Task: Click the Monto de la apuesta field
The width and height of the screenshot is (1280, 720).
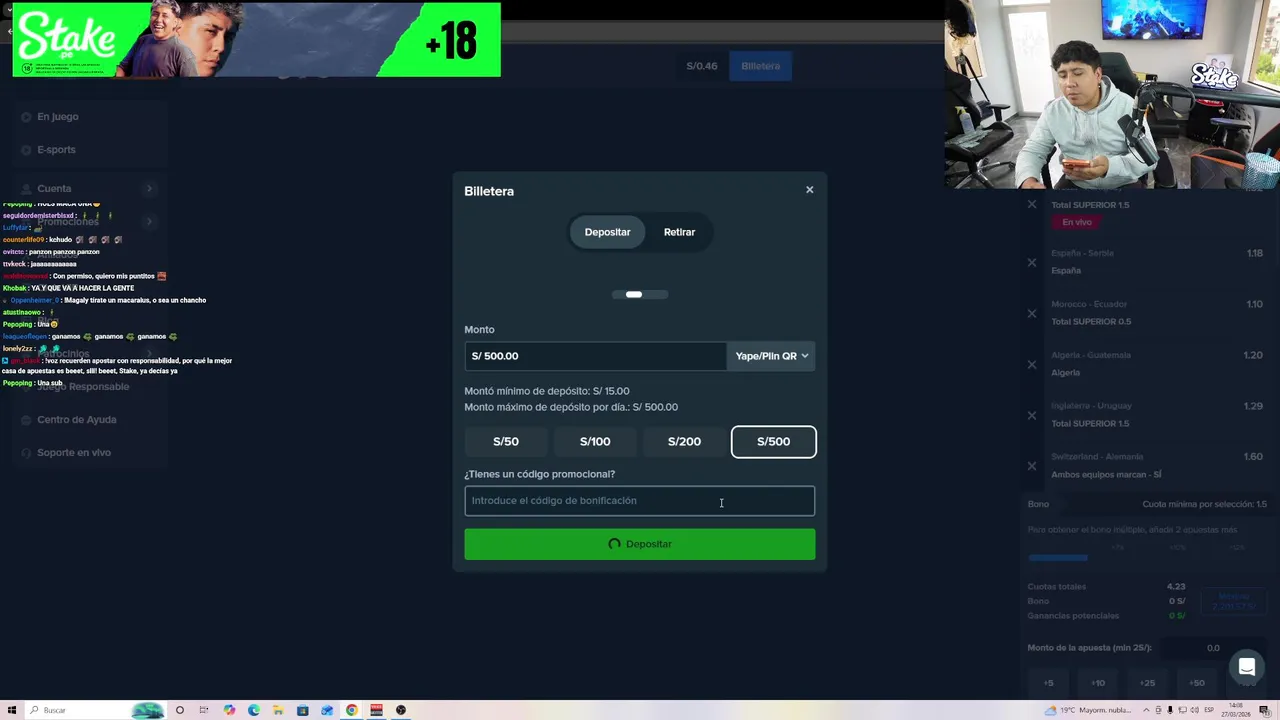Action: tap(1213, 648)
